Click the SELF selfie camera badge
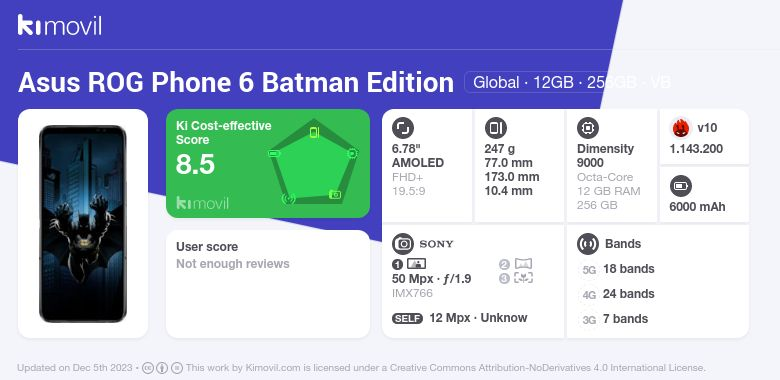This screenshot has width=780, height=380. pyautogui.click(x=407, y=318)
